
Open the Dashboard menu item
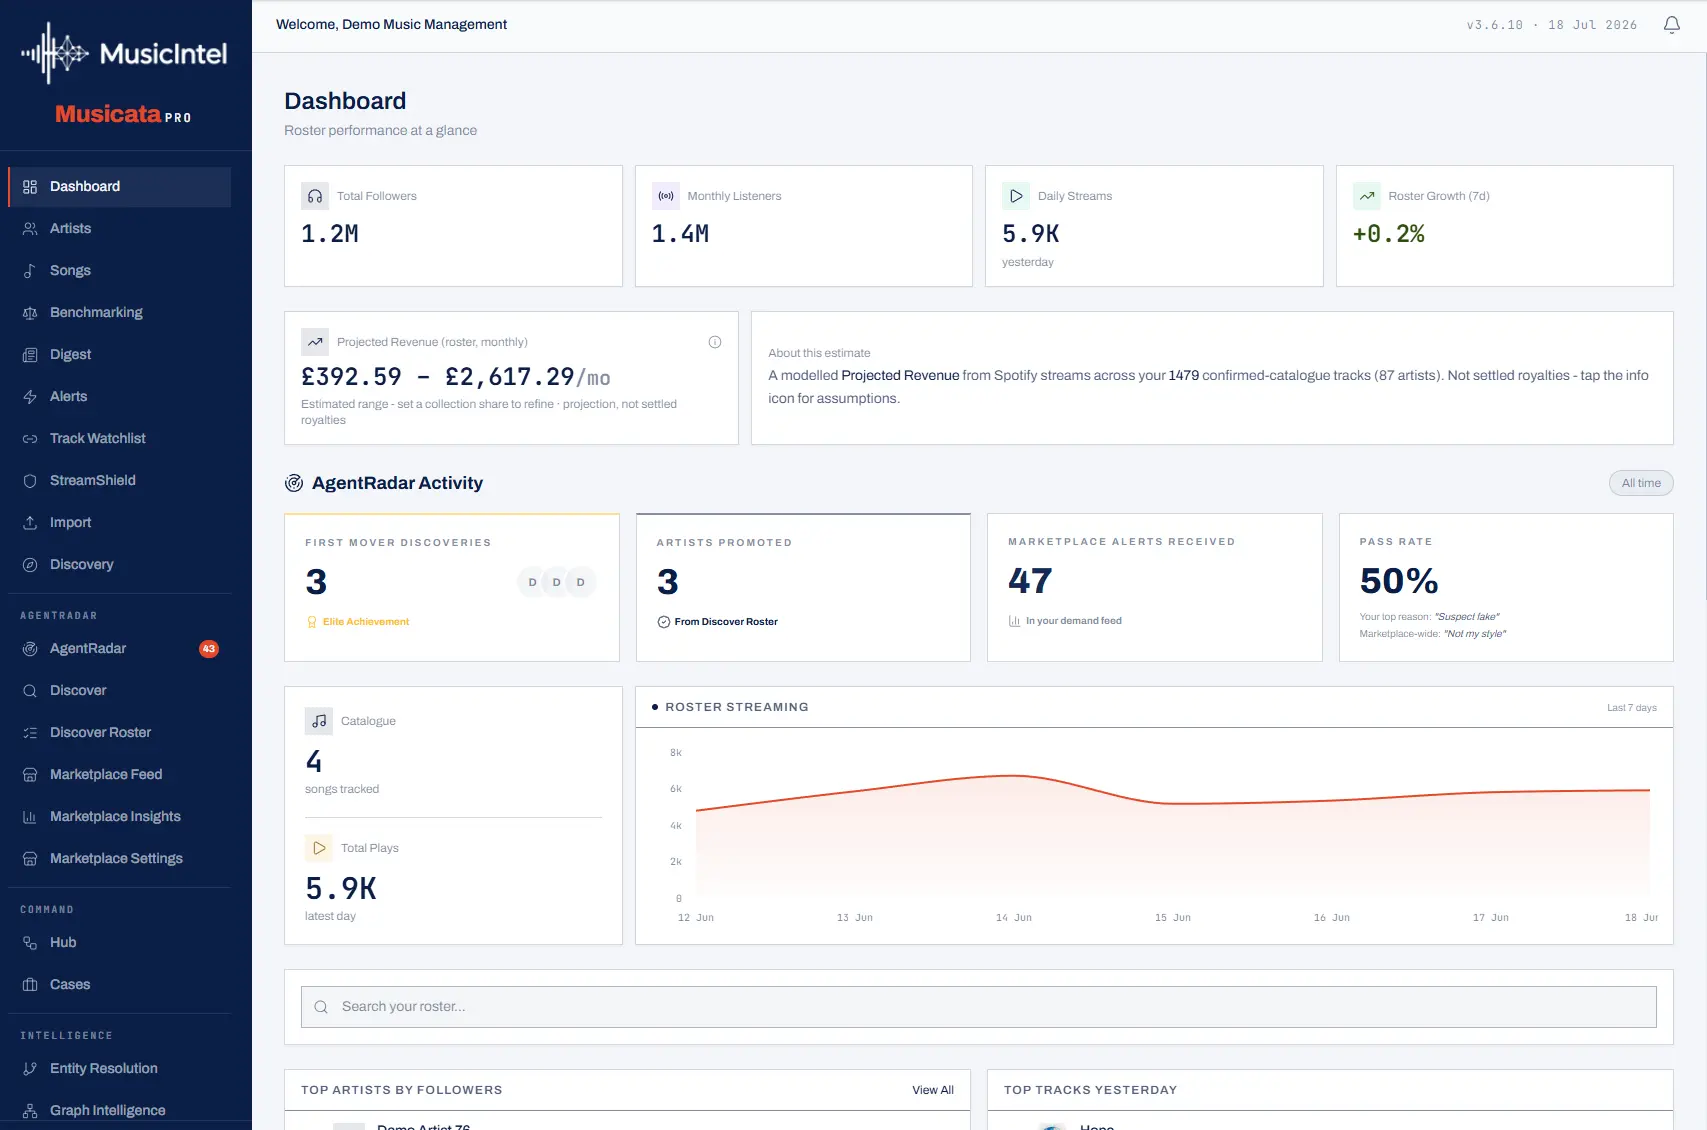(119, 187)
